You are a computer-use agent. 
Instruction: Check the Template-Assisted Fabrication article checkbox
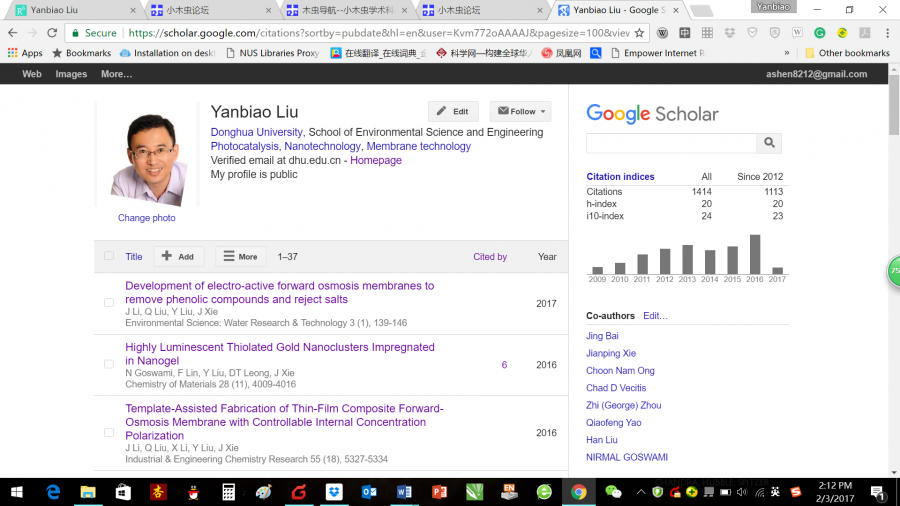pos(109,432)
